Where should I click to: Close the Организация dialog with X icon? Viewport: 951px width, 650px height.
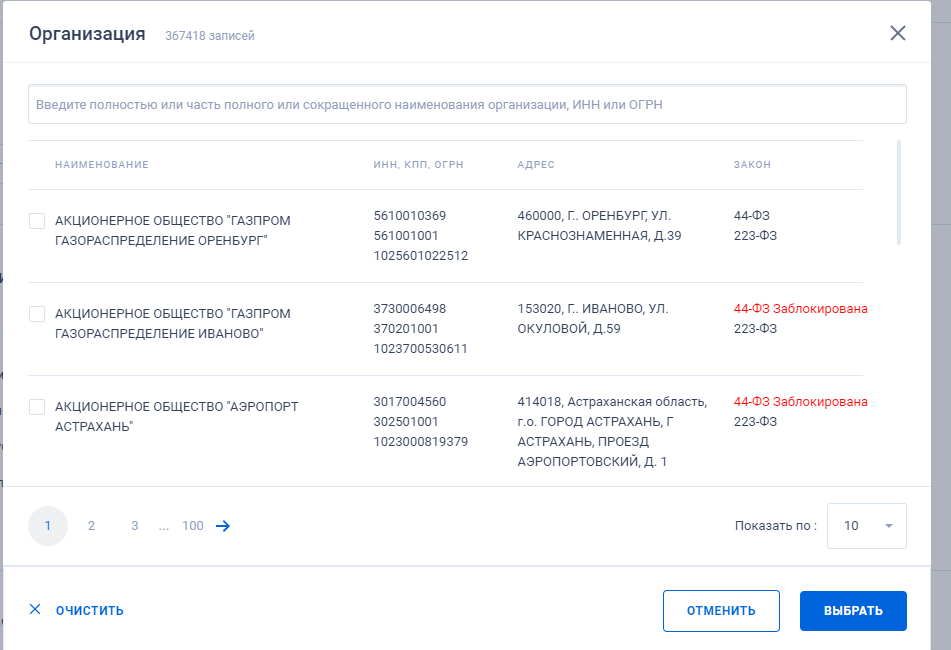tap(898, 33)
